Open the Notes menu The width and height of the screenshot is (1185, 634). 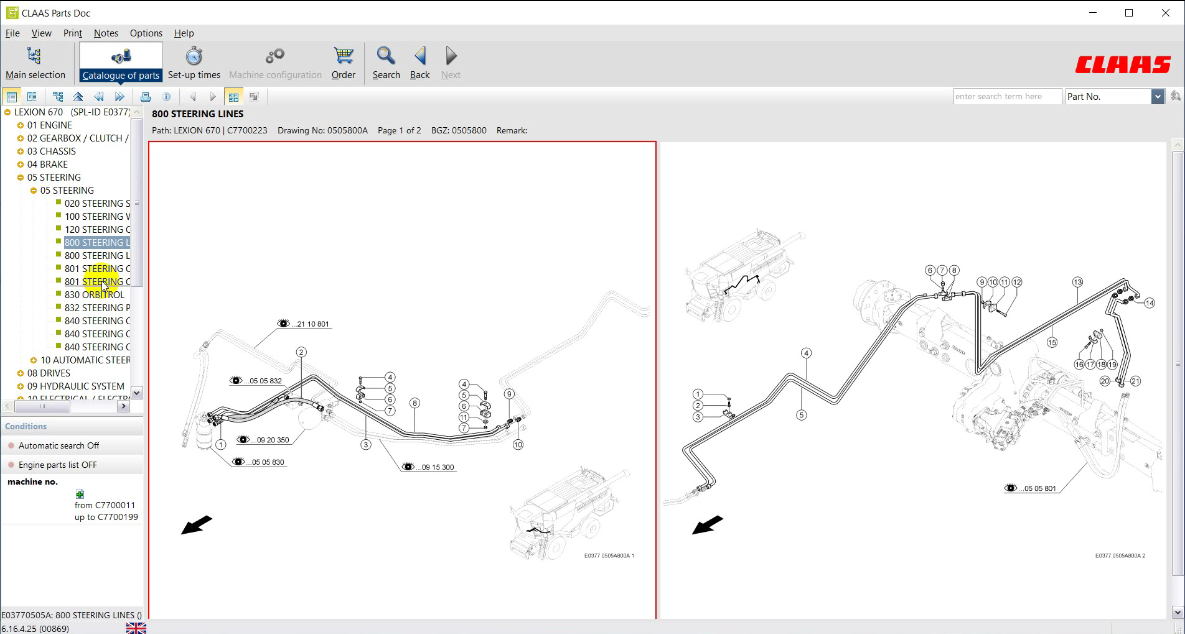click(x=106, y=33)
